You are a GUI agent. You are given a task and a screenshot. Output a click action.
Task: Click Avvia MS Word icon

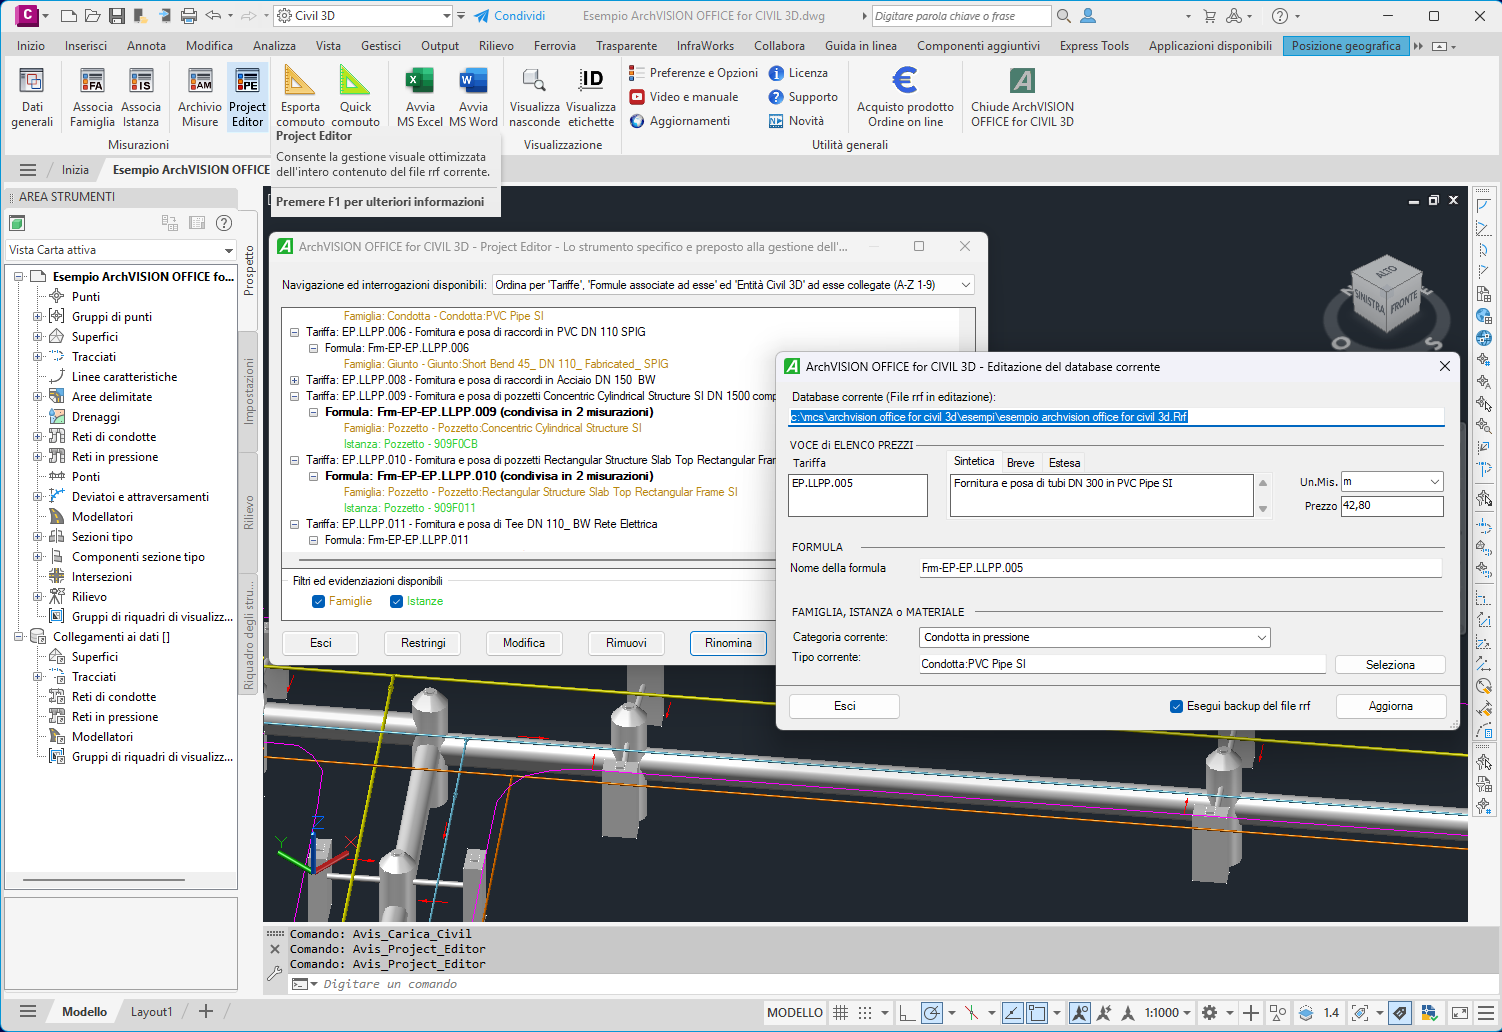pos(473,97)
